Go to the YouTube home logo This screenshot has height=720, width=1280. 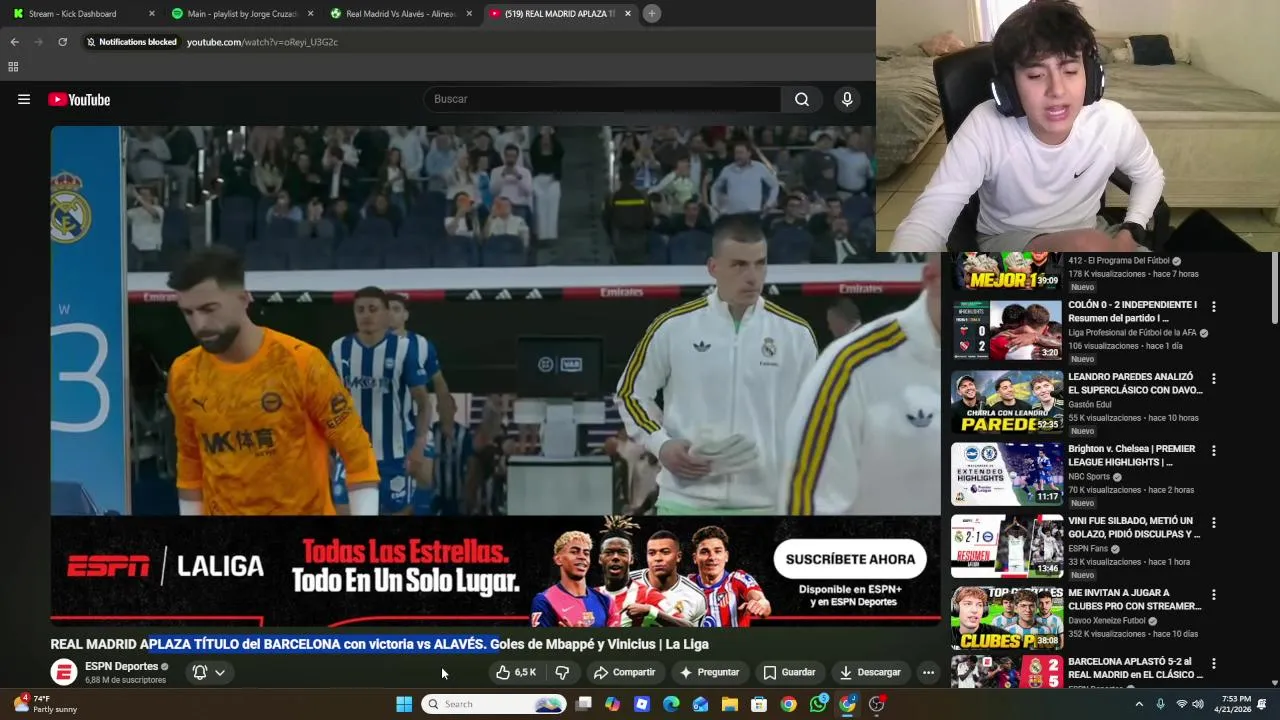pyautogui.click(x=79, y=99)
